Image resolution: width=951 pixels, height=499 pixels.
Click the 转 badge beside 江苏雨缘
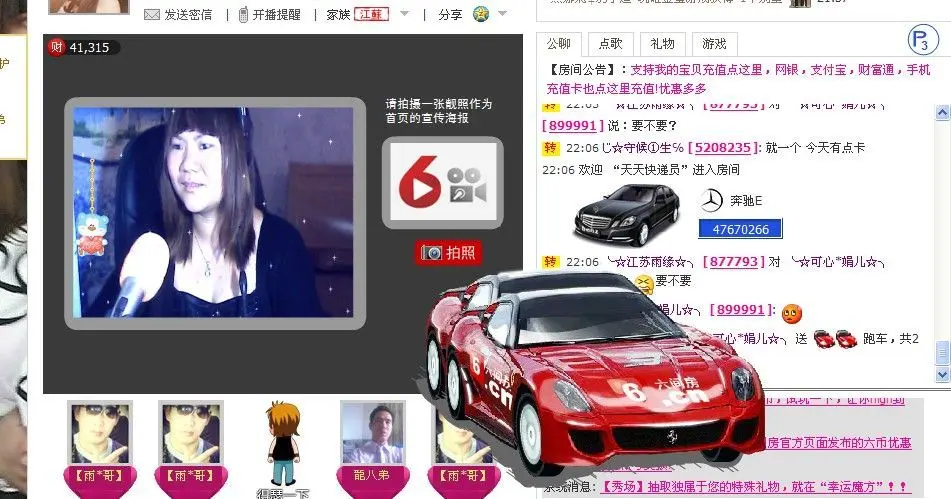550,261
